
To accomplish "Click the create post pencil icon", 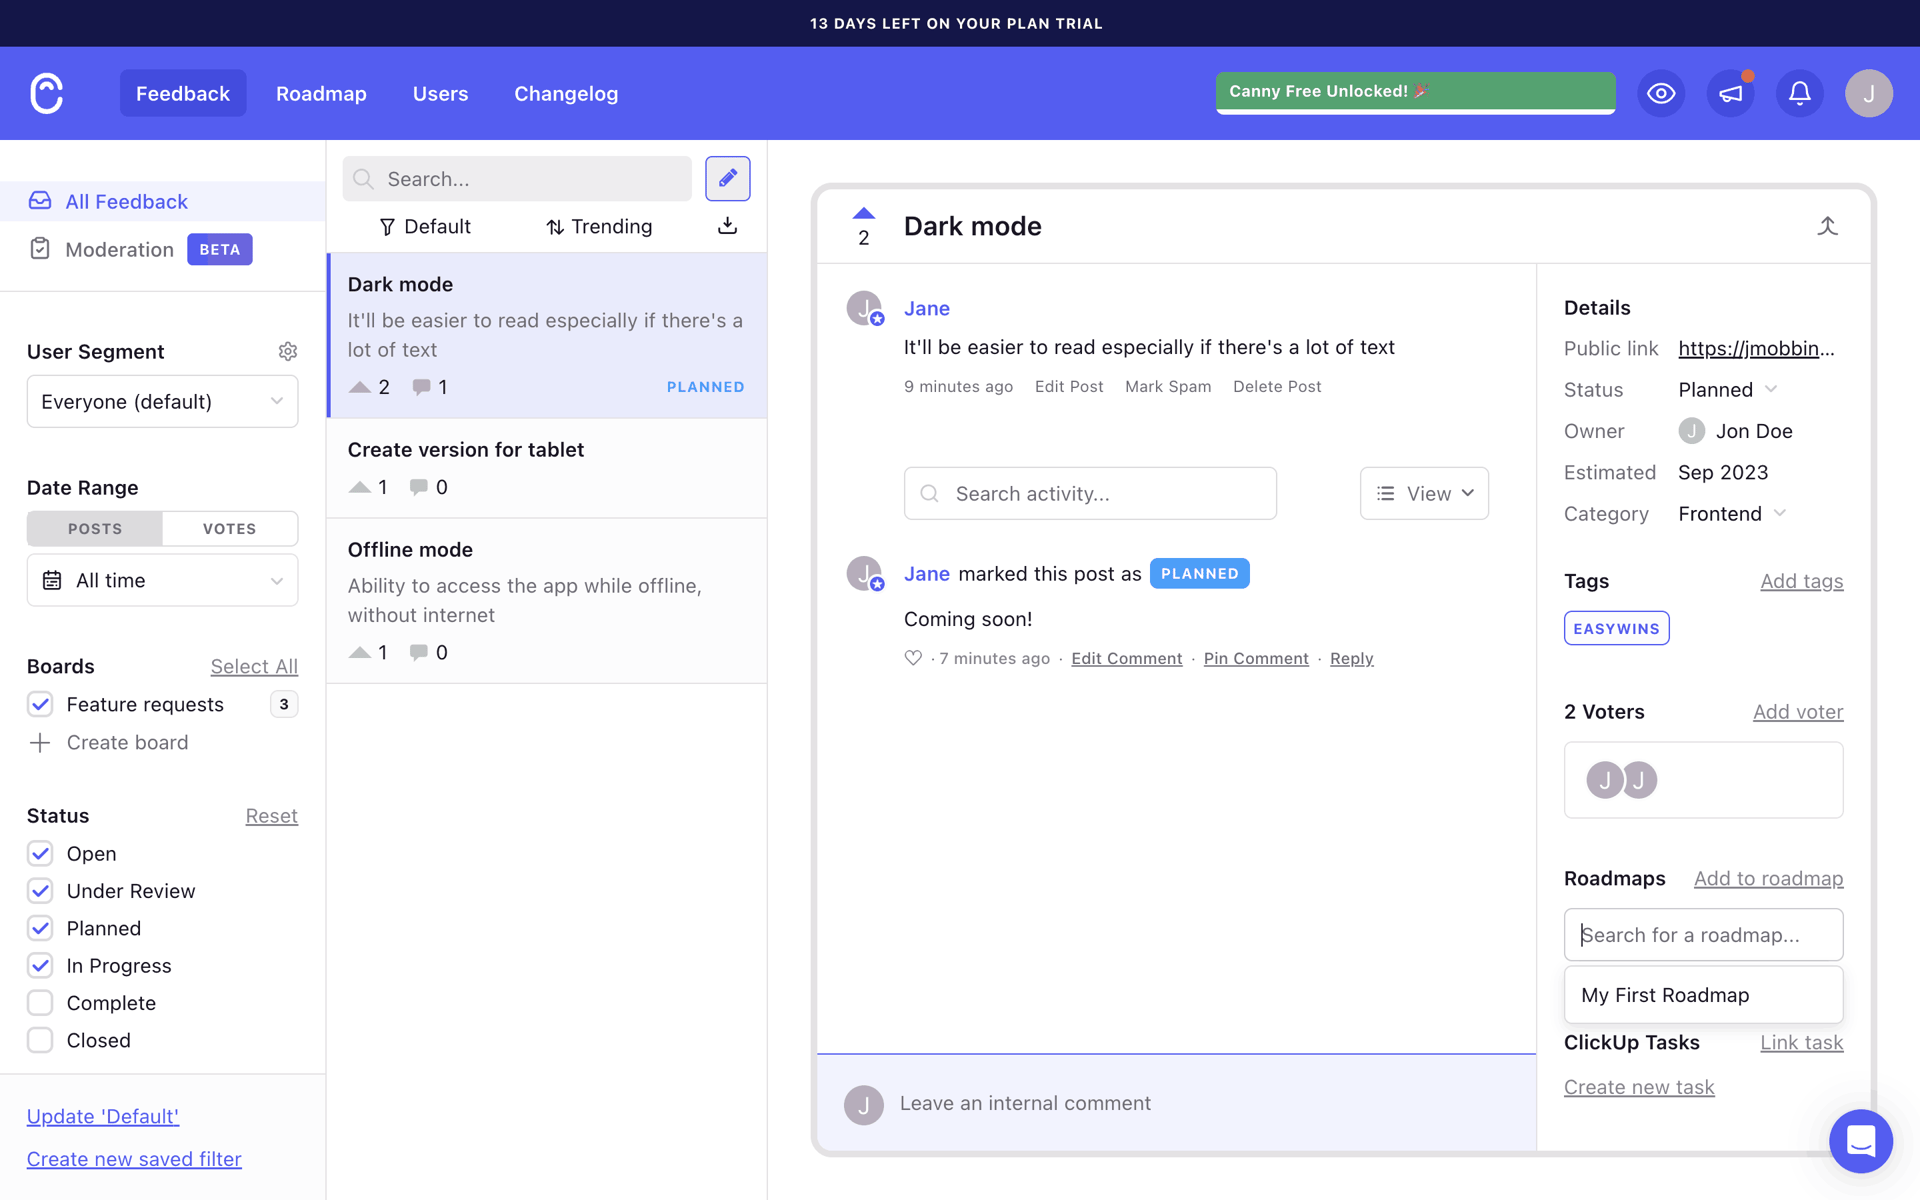I will (x=727, y=179).
